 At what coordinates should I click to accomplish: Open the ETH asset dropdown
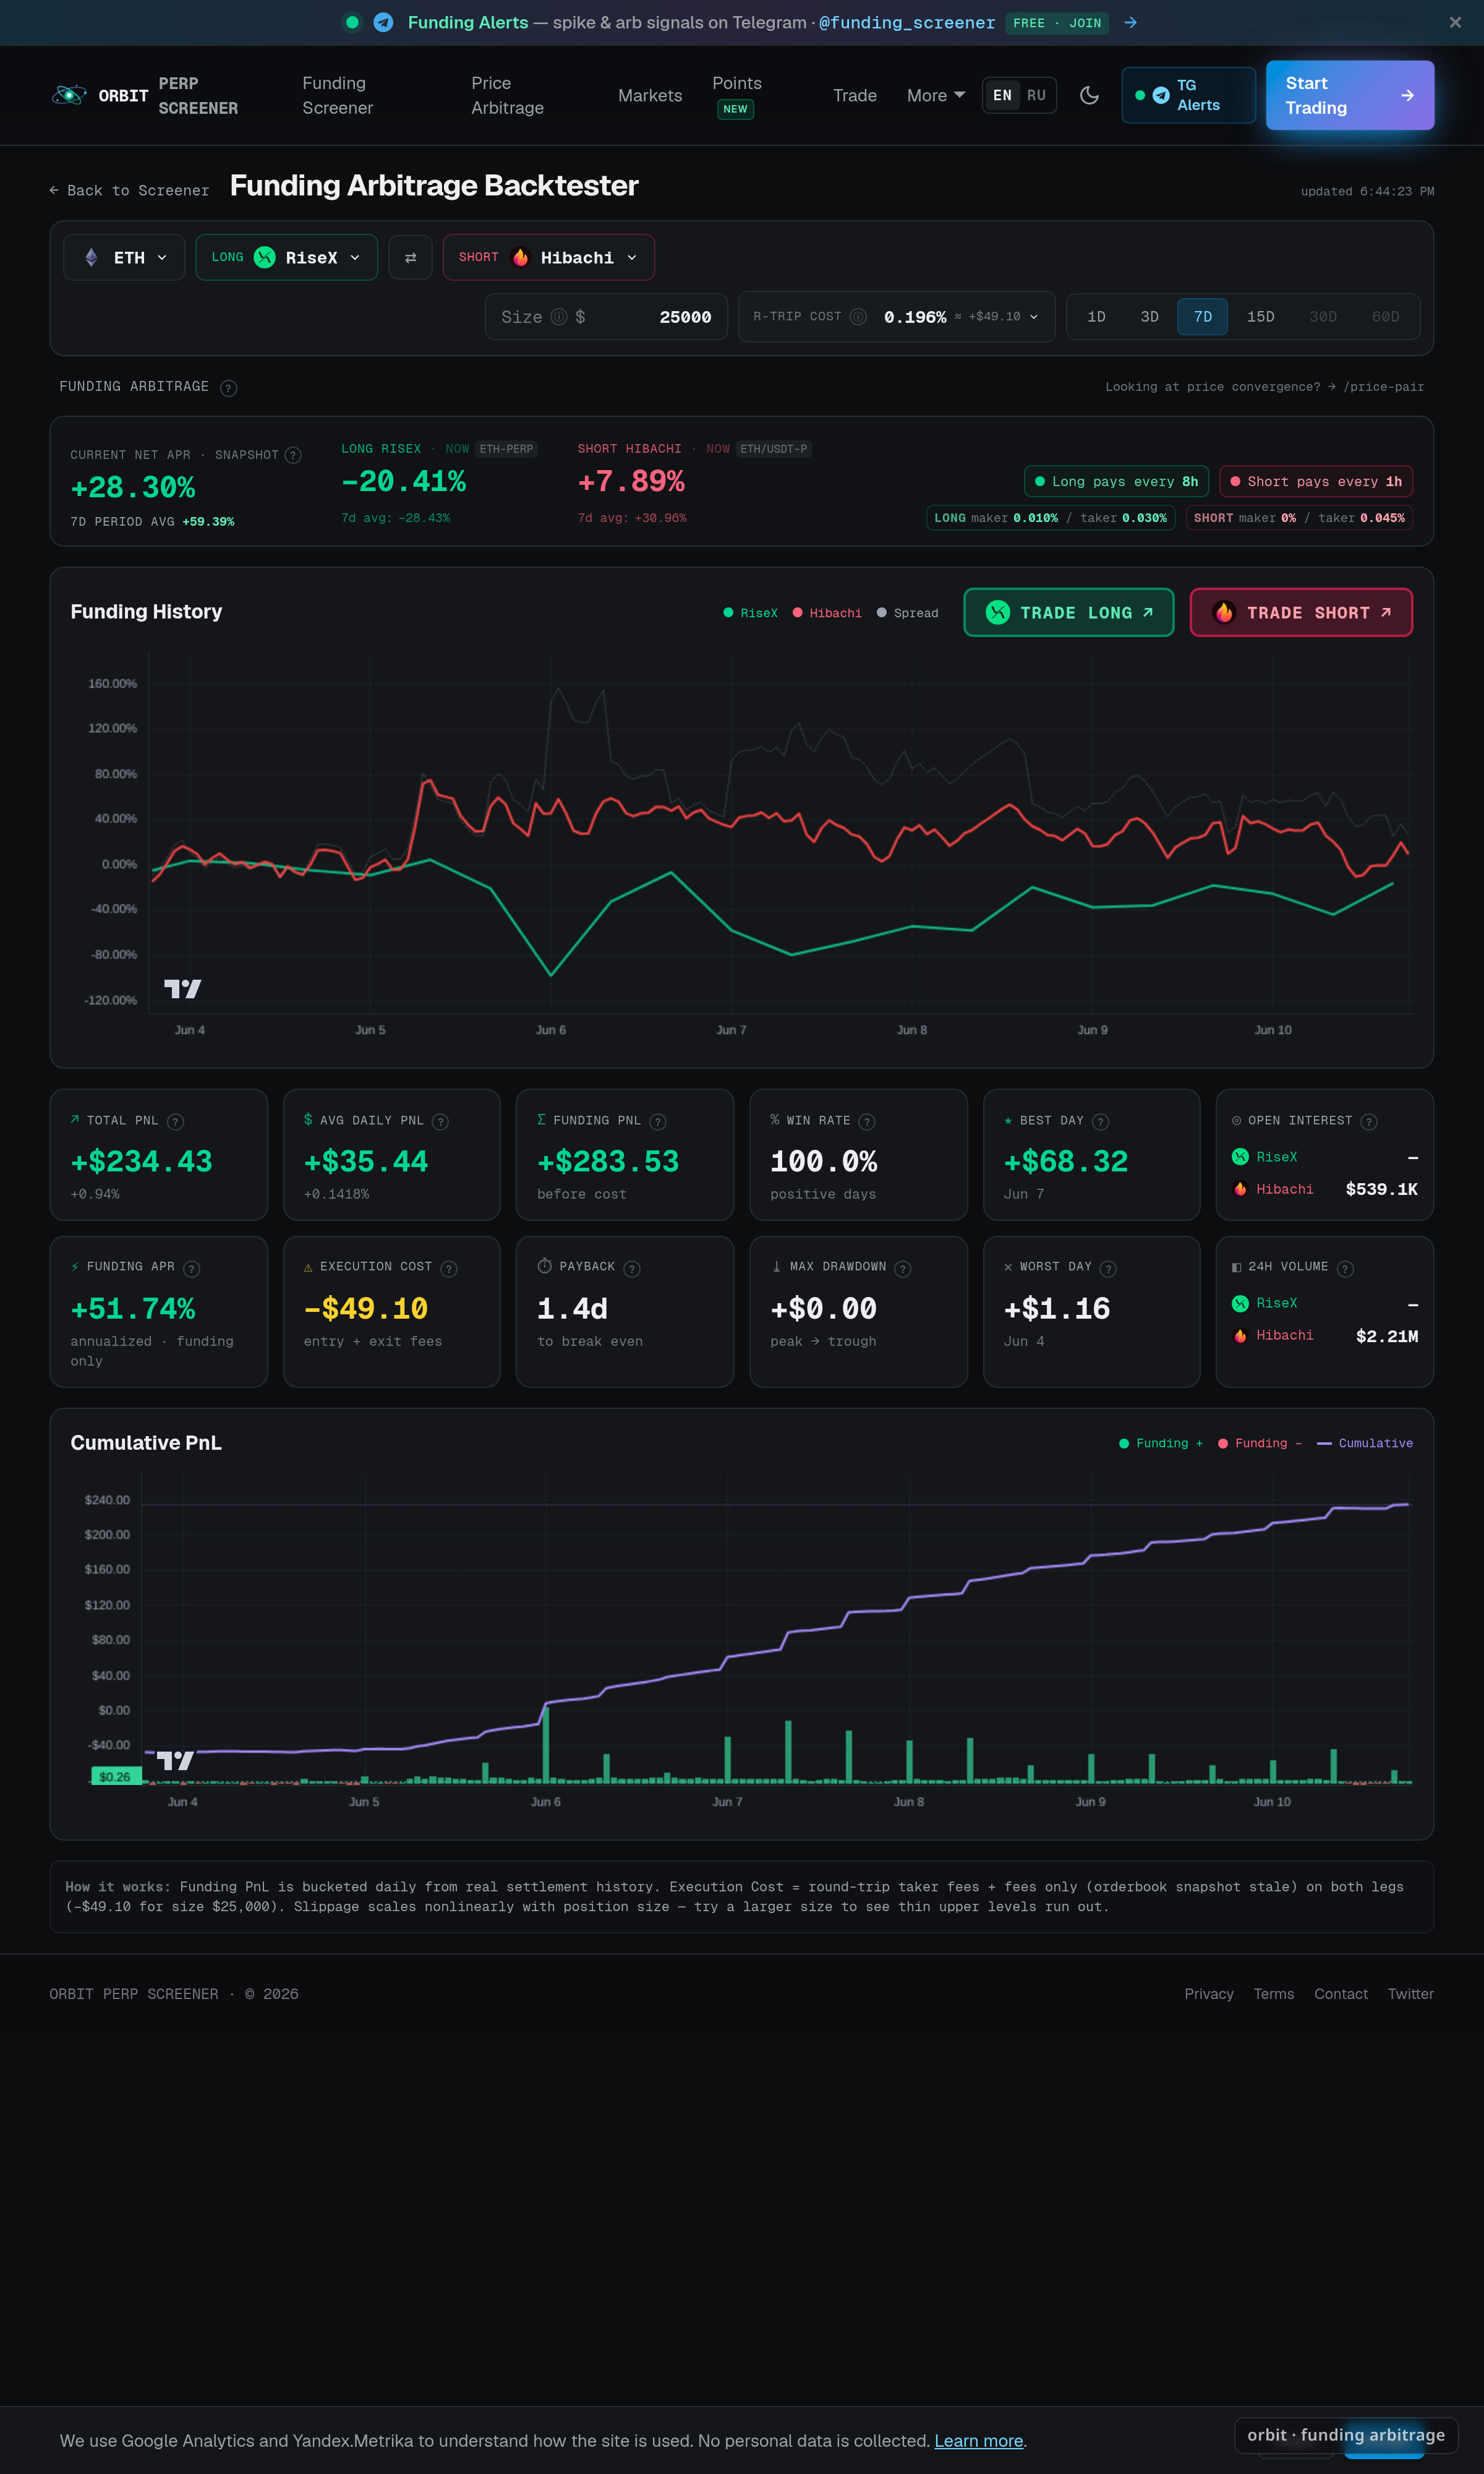coord(124,257)
